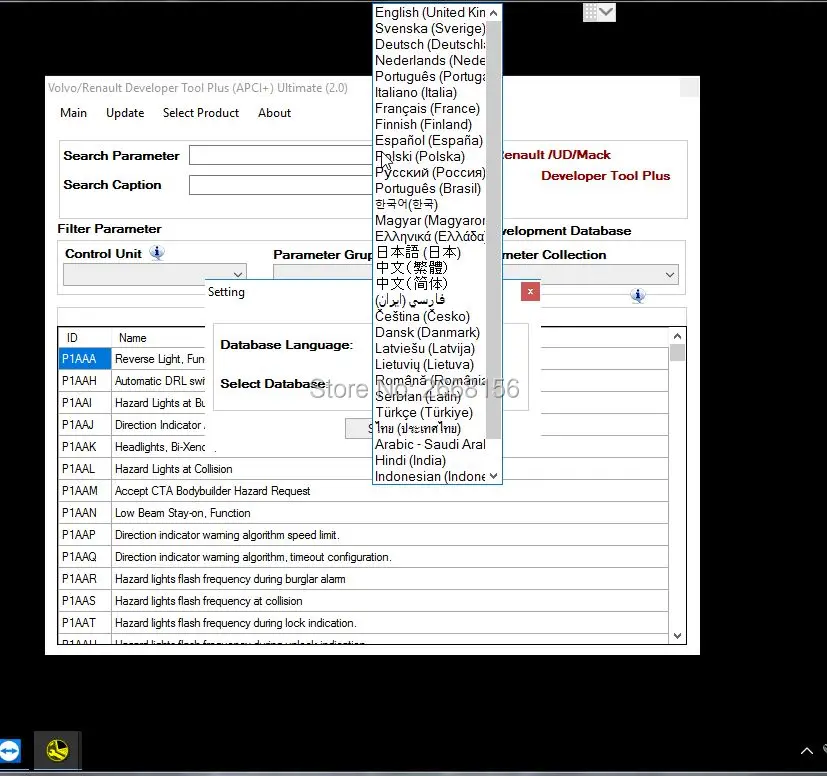Screen dimensions: 827x776
Task: Select Ελληνικά language option
Action: 430,236
